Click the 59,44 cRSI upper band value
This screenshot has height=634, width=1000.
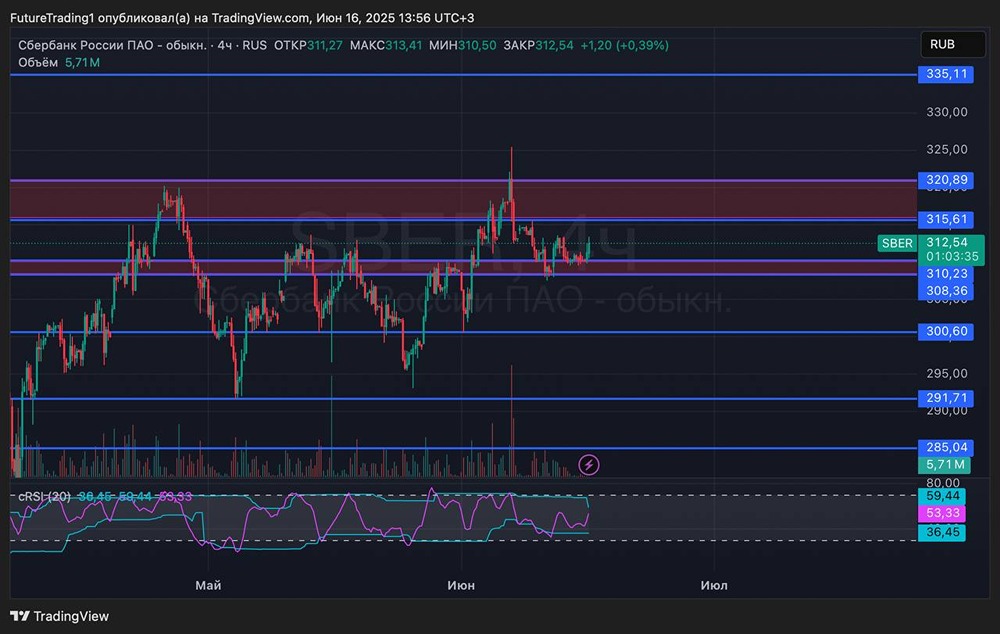tap(942, 496)
